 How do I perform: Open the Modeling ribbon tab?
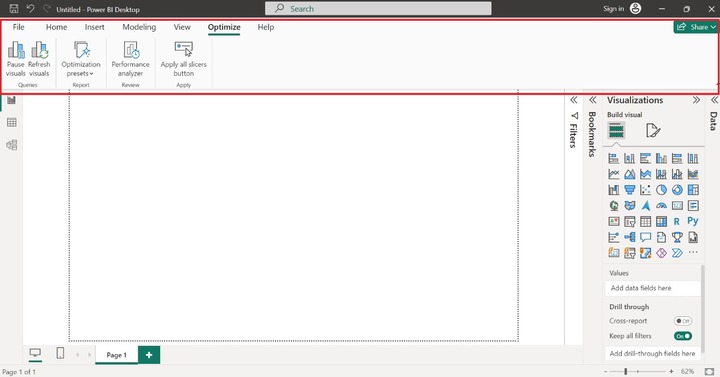[x=139, y=27]
